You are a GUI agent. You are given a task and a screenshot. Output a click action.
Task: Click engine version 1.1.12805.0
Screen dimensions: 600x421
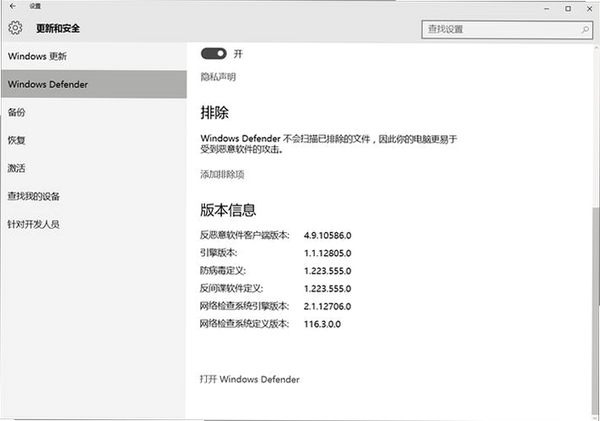[x=328, y=253]
